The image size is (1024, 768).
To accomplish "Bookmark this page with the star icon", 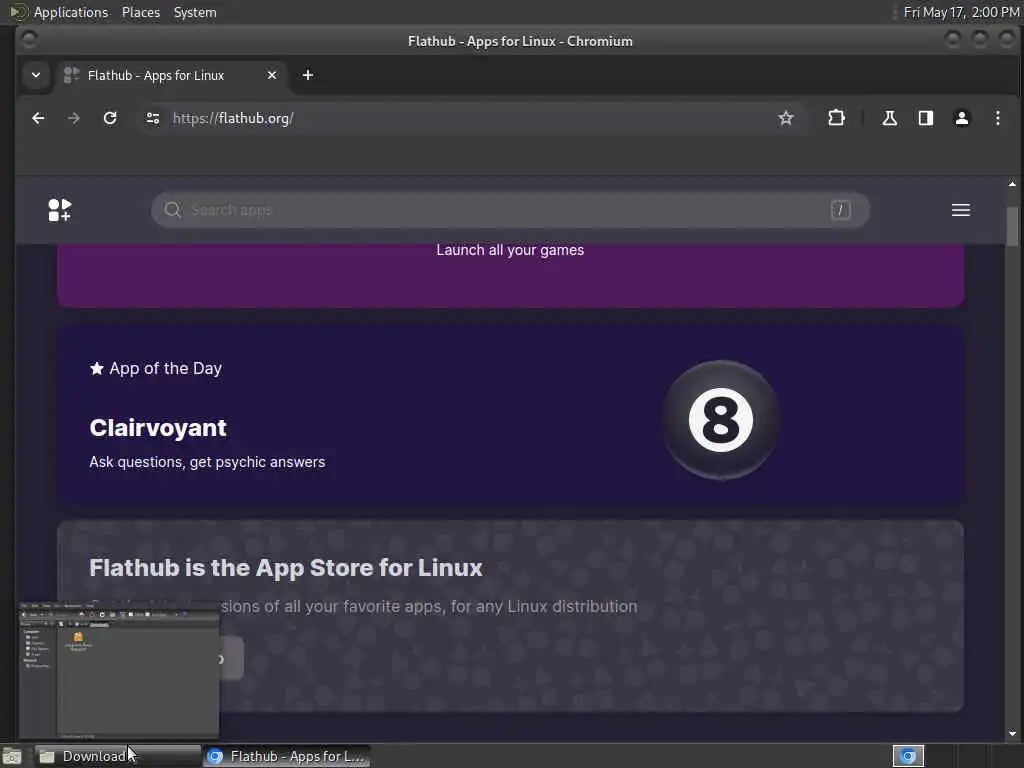I will (x=786, y=118).
